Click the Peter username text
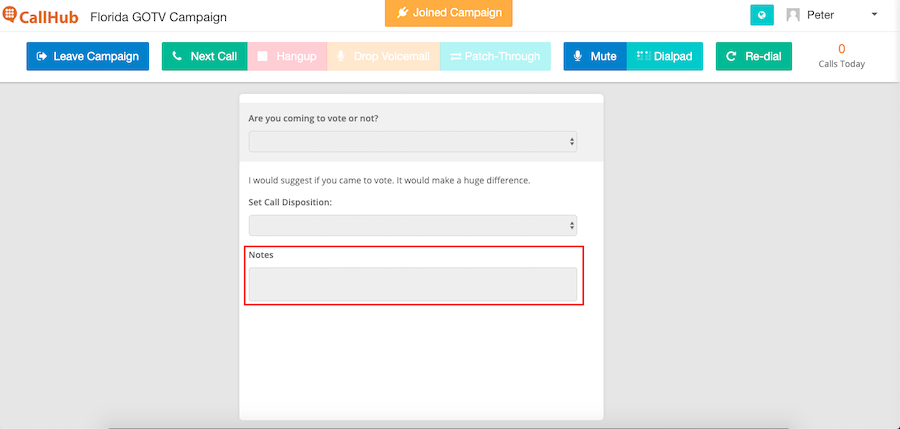The height and width of the screenshot is (429, 900). 820,16
